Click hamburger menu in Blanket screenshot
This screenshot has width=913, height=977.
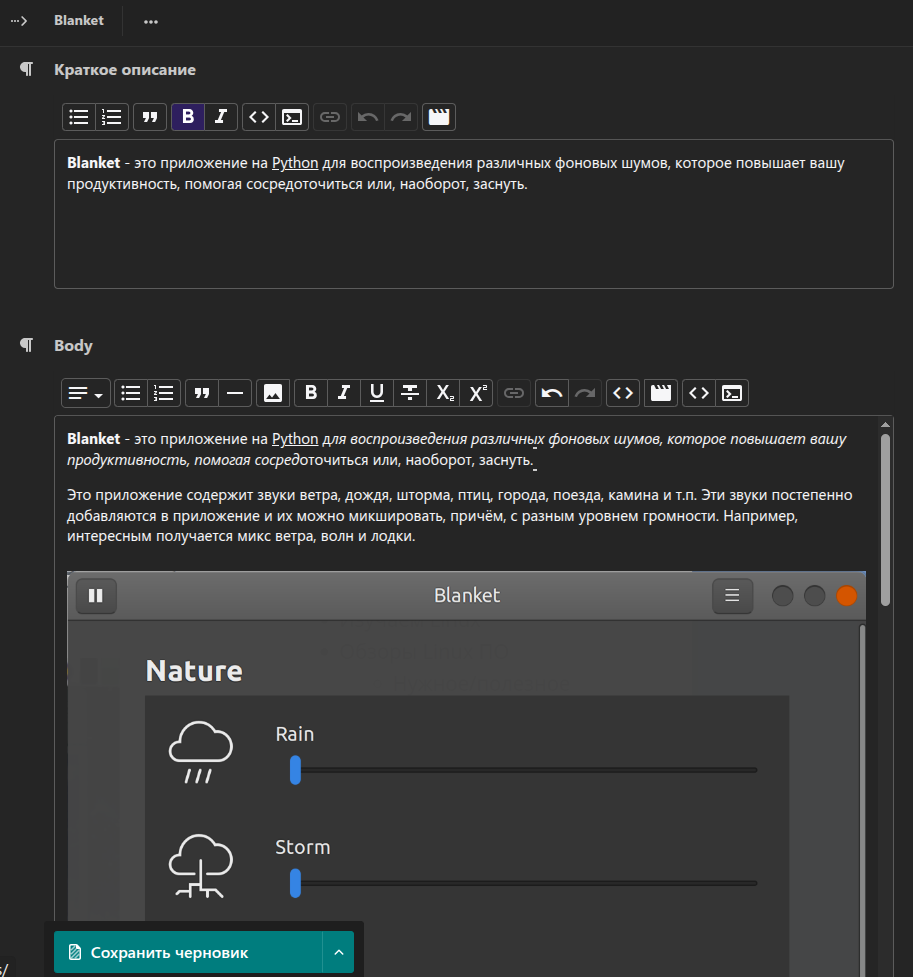click(732, 596)
